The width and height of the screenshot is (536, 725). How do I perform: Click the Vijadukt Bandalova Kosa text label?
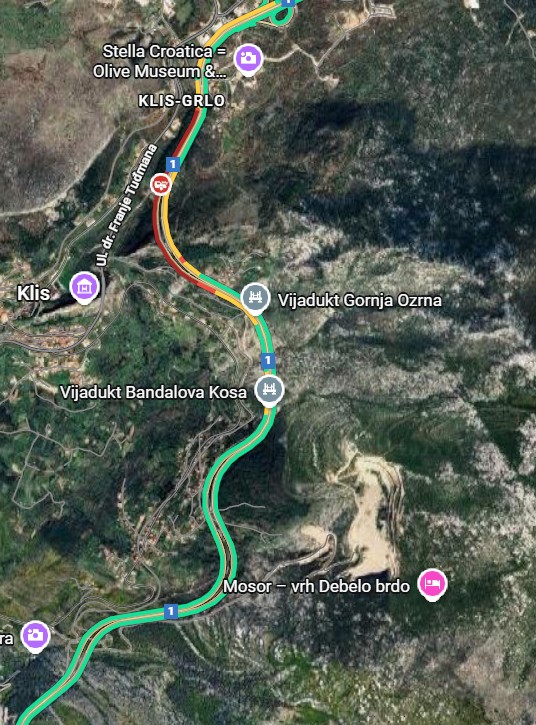[154, 392]
